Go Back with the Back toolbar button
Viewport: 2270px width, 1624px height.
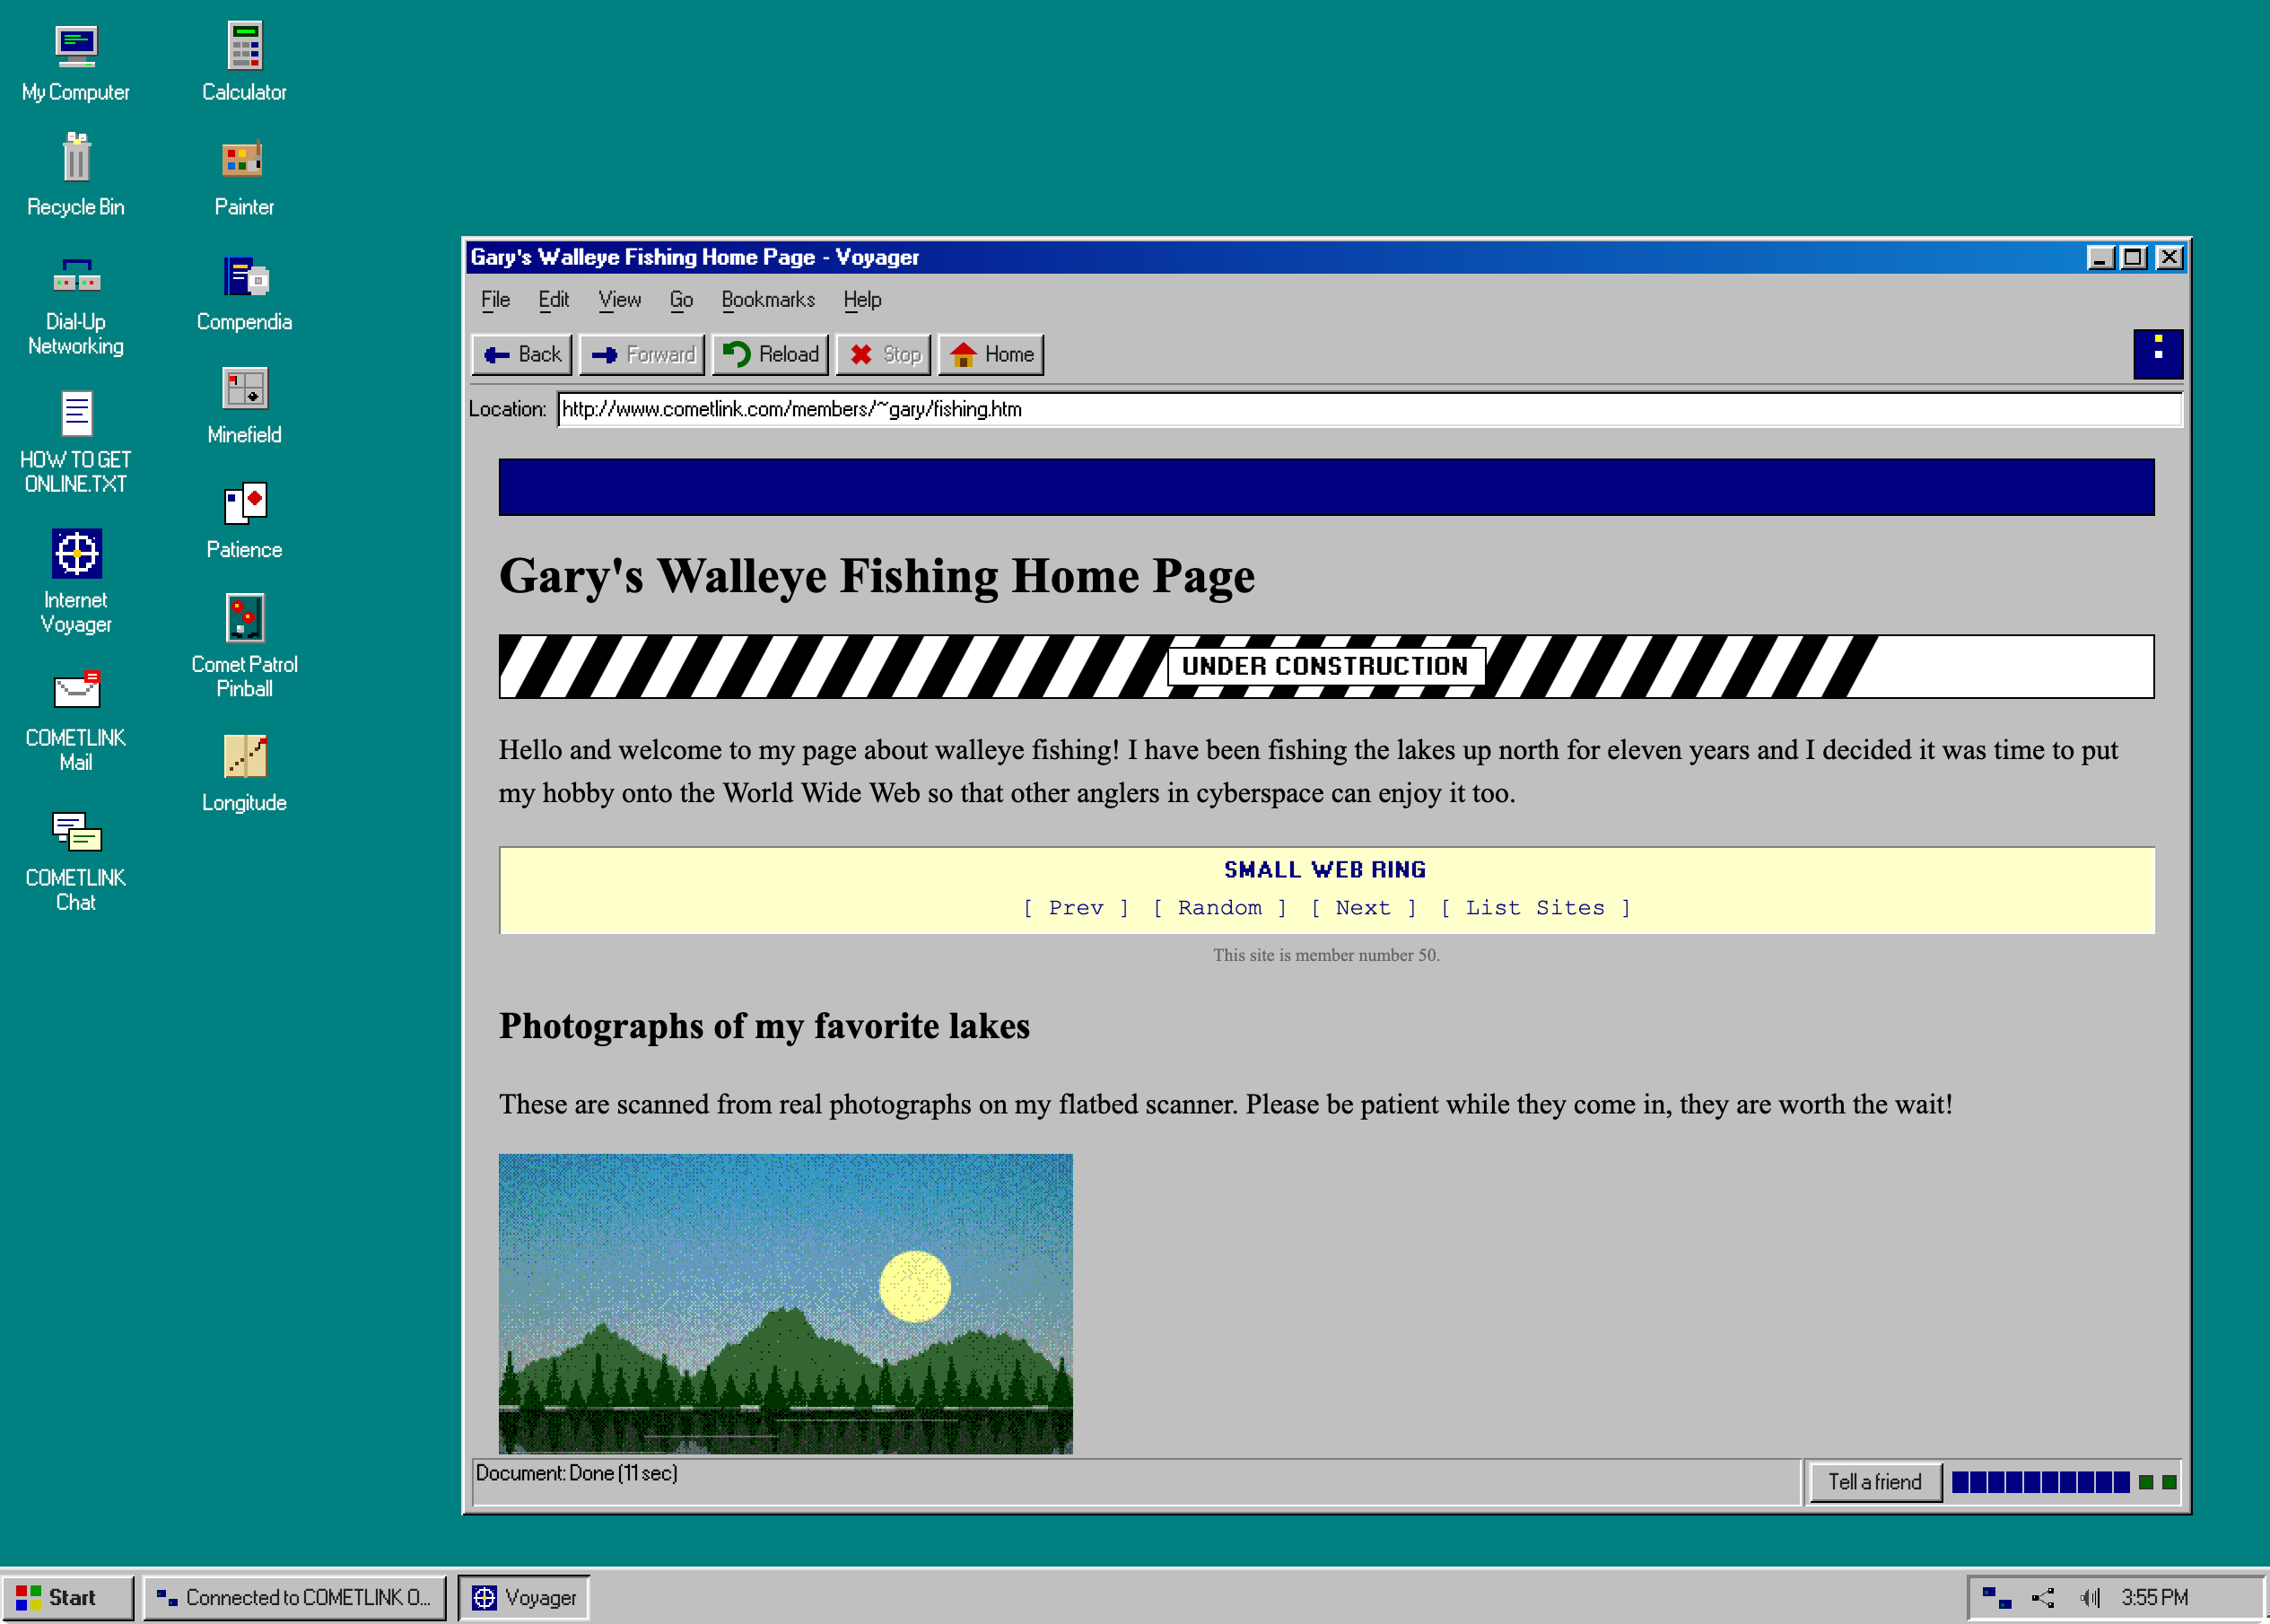522,355
